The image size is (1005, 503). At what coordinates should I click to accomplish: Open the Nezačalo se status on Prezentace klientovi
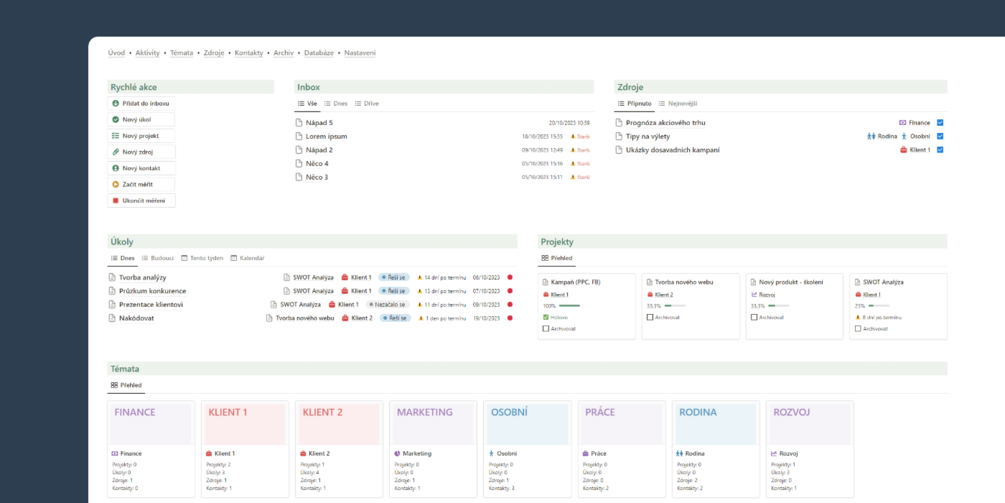[388, 304]
